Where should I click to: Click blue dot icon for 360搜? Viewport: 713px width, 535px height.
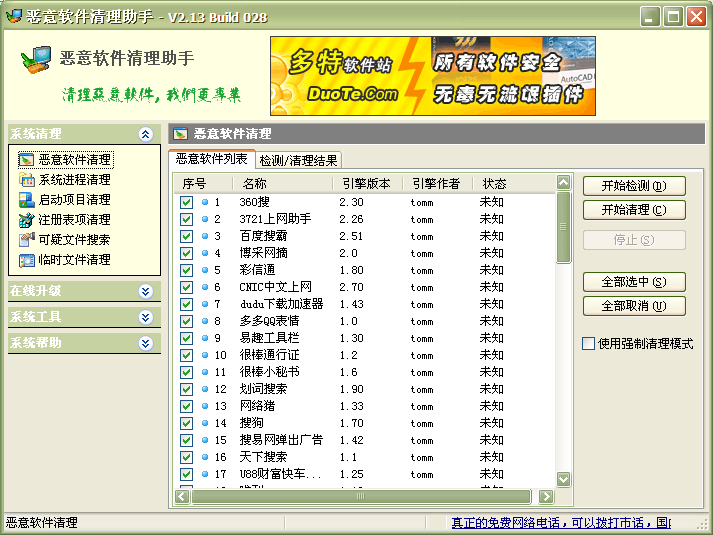205,202
